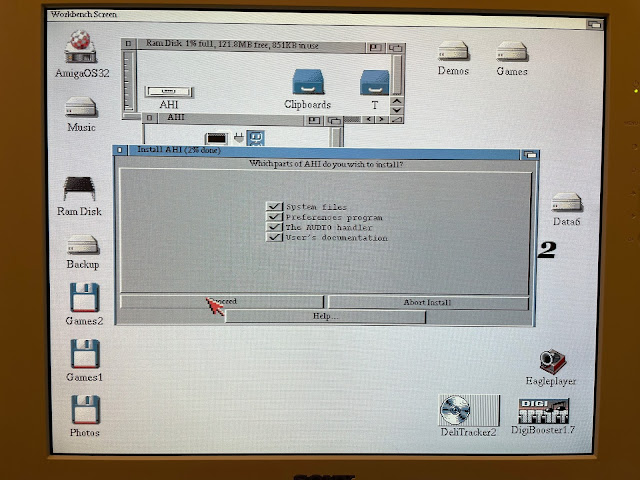Select the DeliTracker2 icon
The image size is (640, 480).
click(x=469, y=411)
